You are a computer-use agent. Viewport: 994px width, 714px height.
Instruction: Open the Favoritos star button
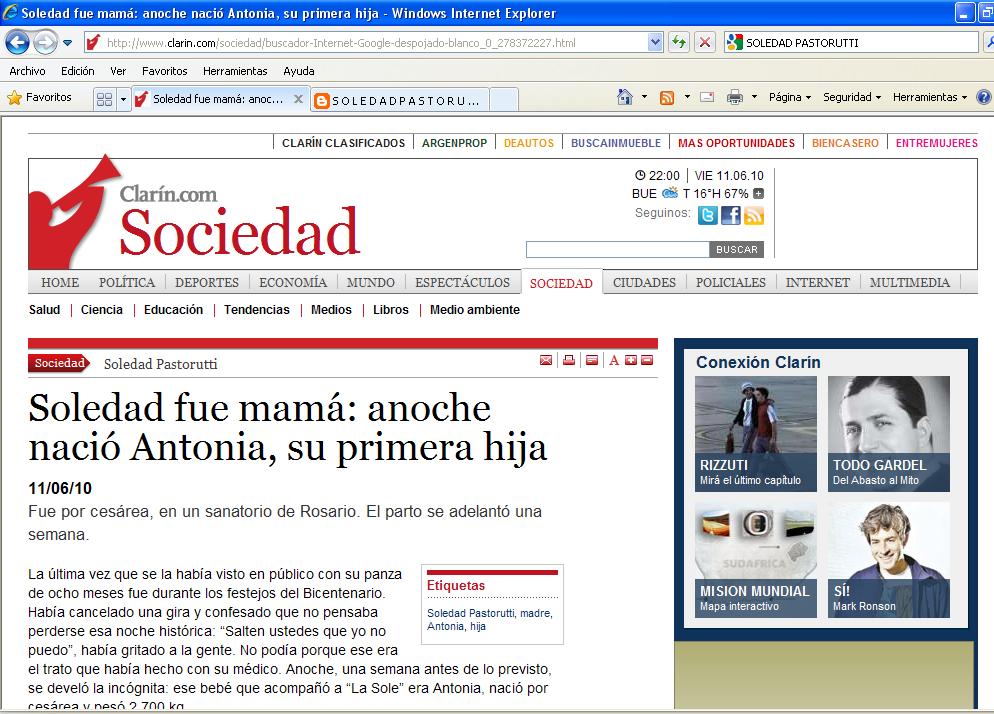click(x=39, y=98)
